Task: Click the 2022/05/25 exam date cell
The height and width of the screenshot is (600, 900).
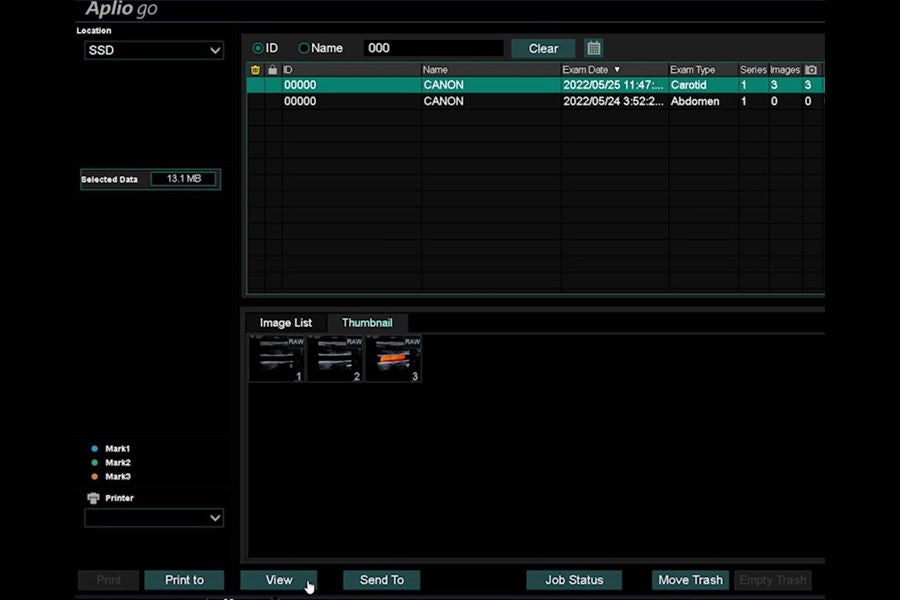Action: (x=613, y=85)
